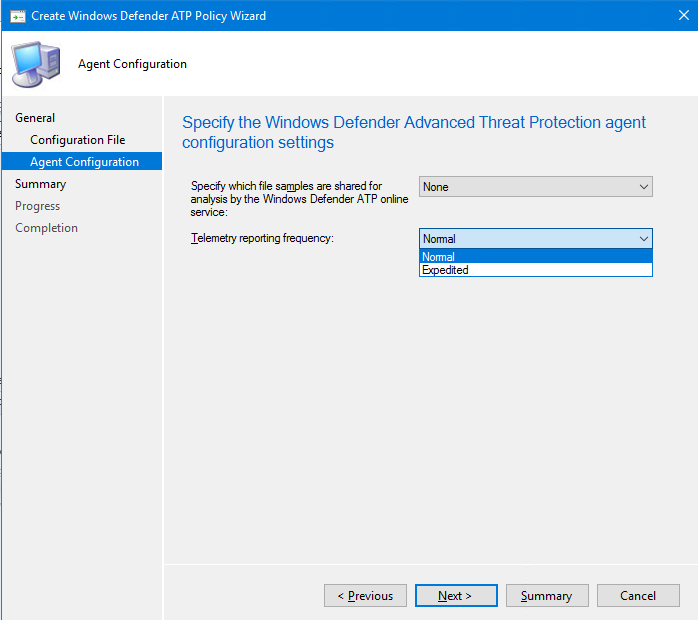Click the blue agent configuration settings heading
The width and height of the screenshot is (698, 620).
[413, 132]
